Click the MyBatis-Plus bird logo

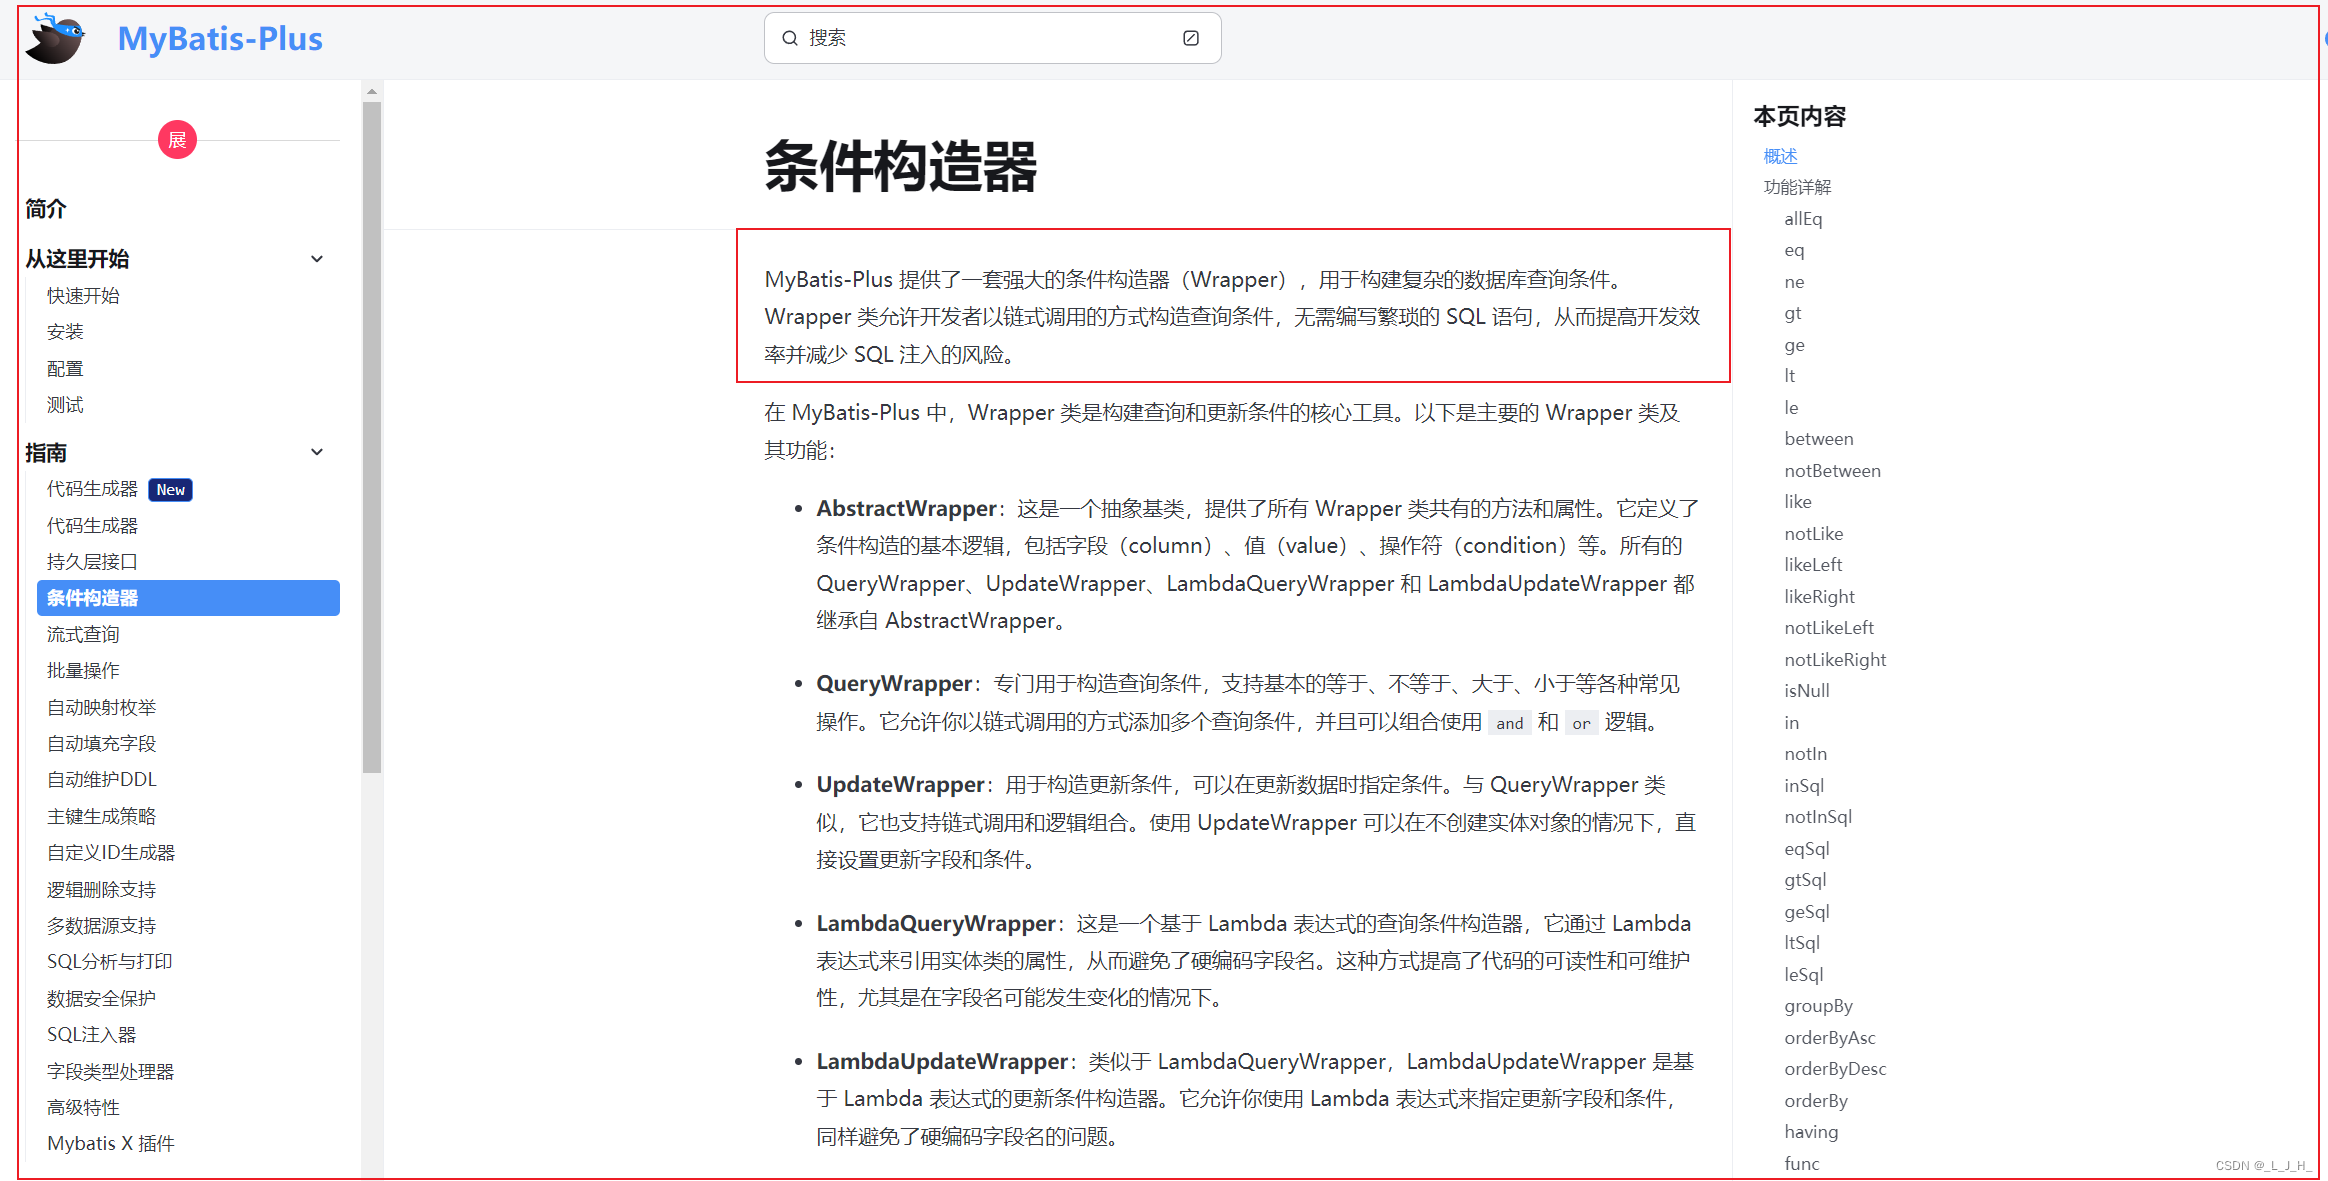(55, 40)
